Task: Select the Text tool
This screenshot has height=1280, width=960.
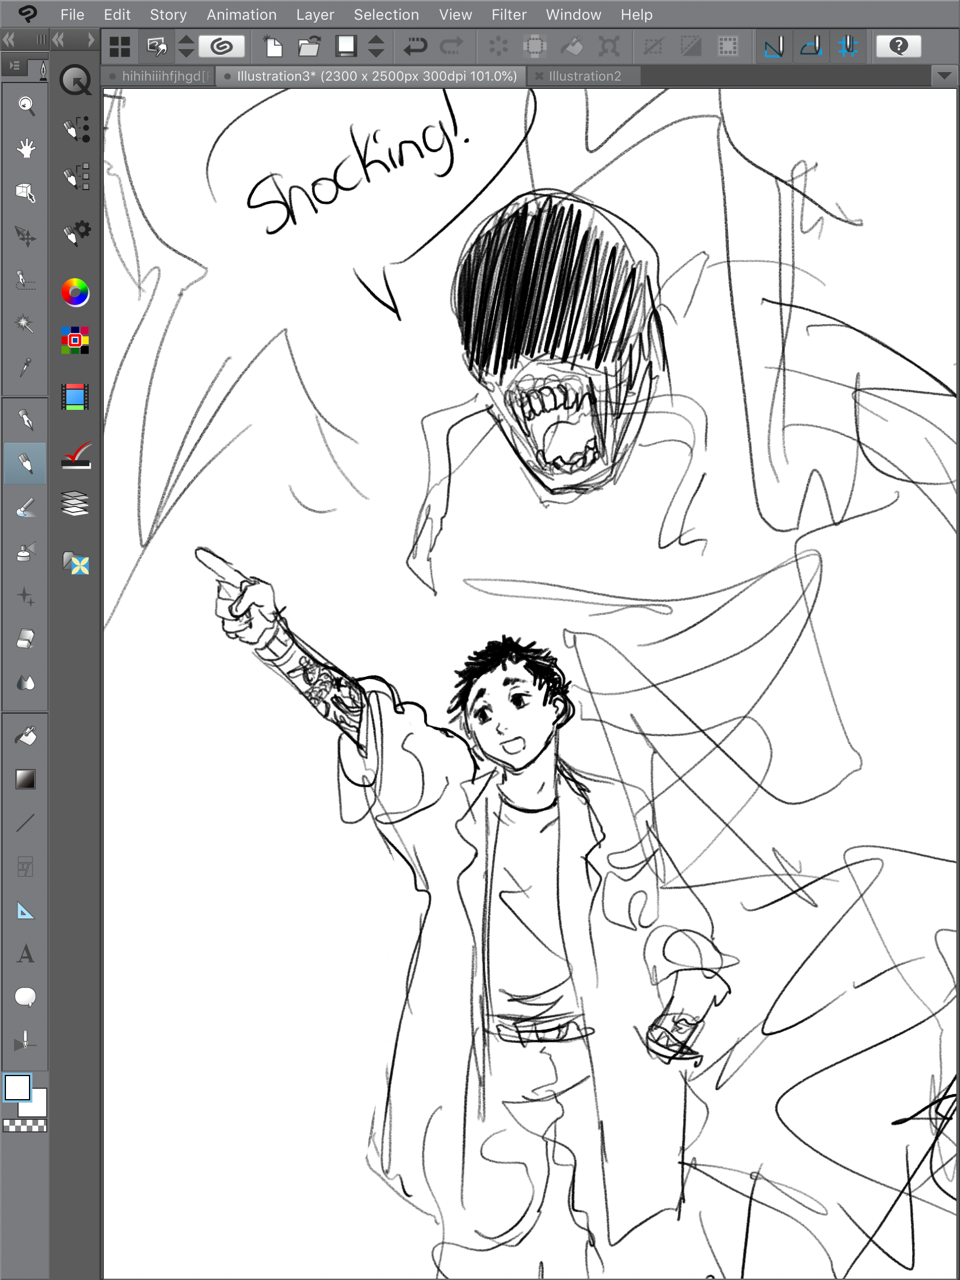Action: click(25, 954)
